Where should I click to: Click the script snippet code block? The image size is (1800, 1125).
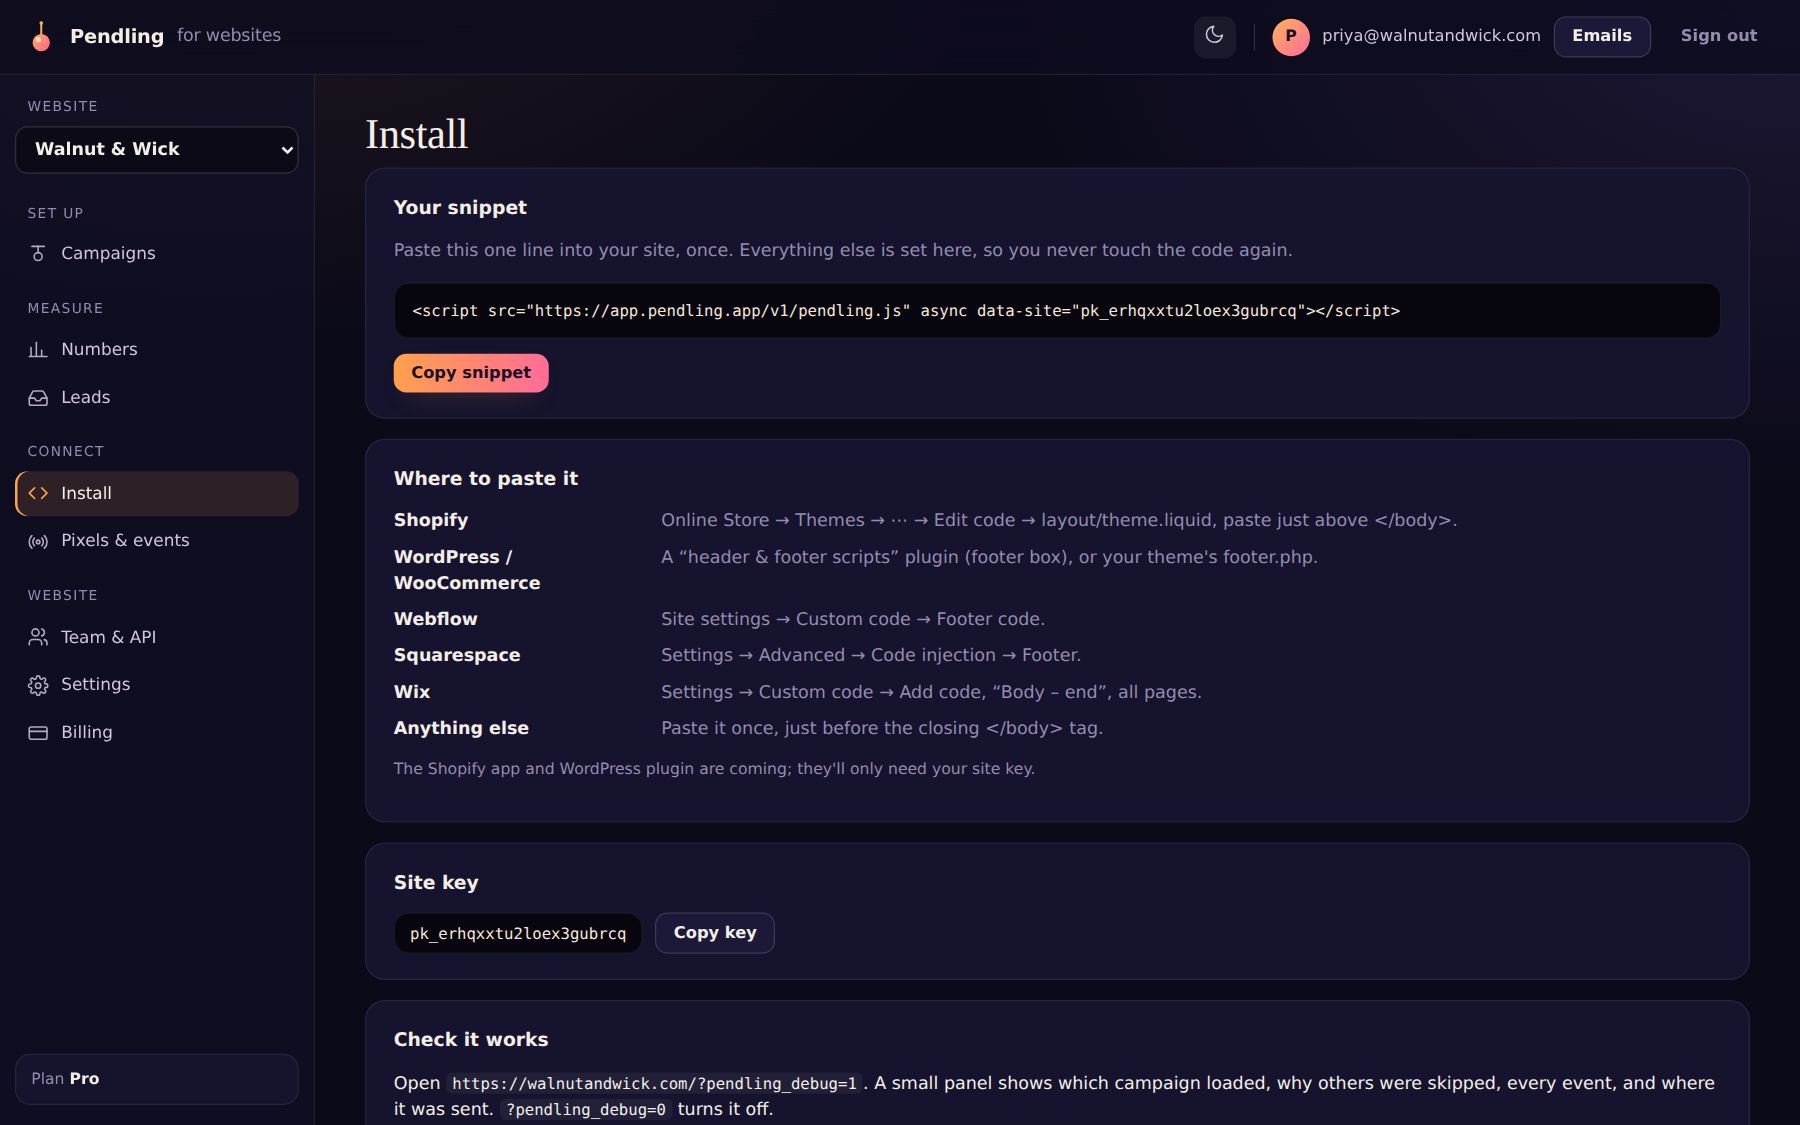pos(1057,311)
